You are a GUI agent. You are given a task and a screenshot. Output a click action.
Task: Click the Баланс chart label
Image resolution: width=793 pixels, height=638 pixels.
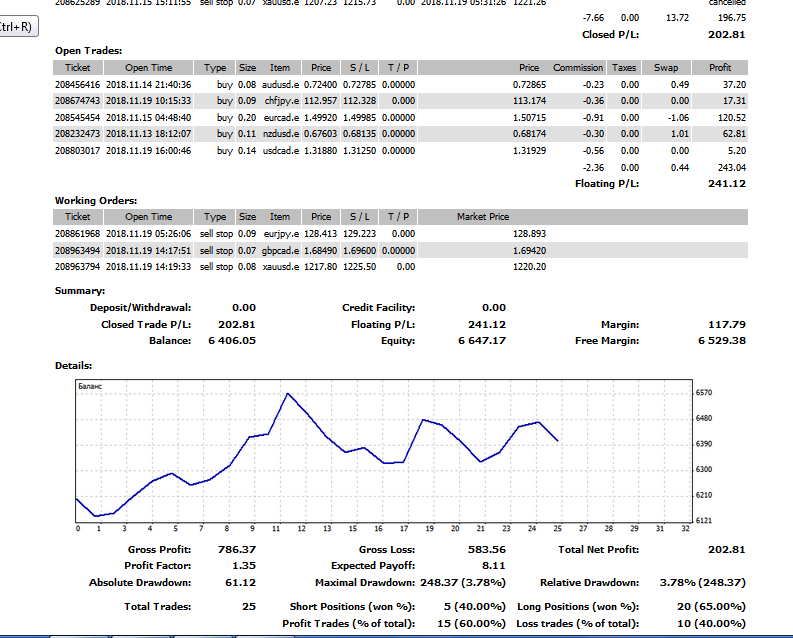pos(90,386)
